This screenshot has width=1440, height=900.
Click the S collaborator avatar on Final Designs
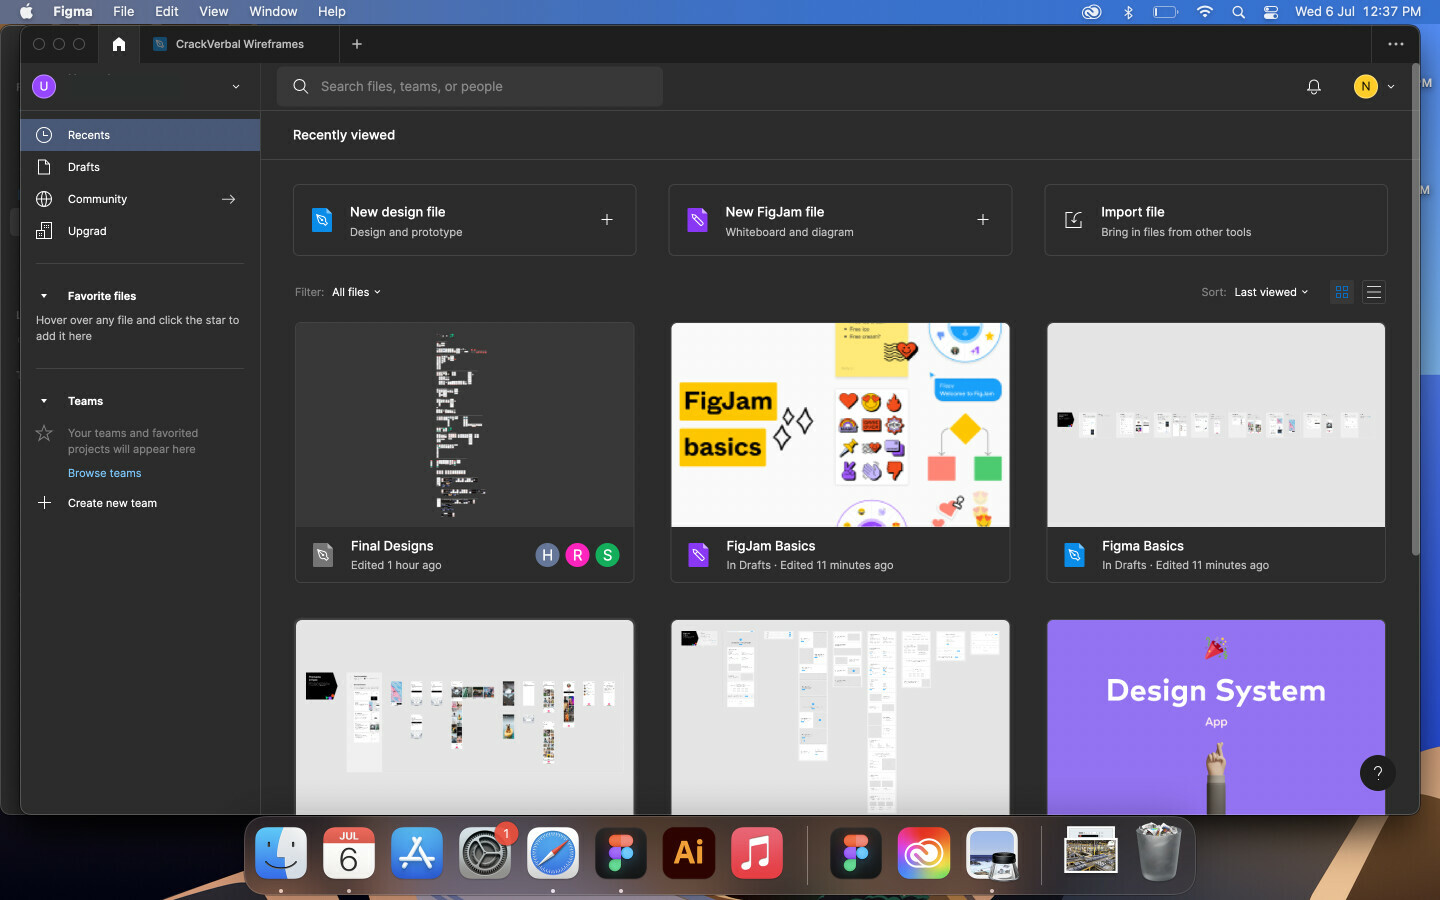[x=607, y=555]
